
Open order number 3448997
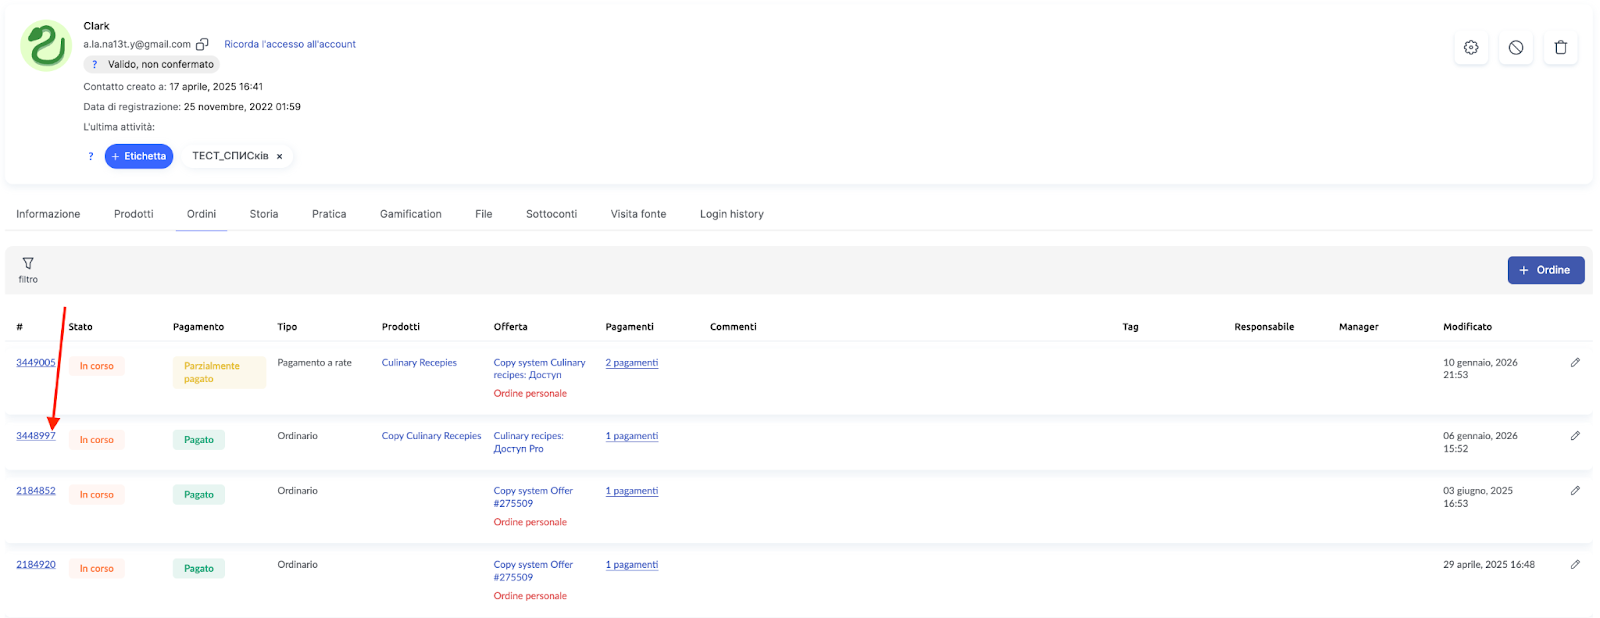point(36,436)
